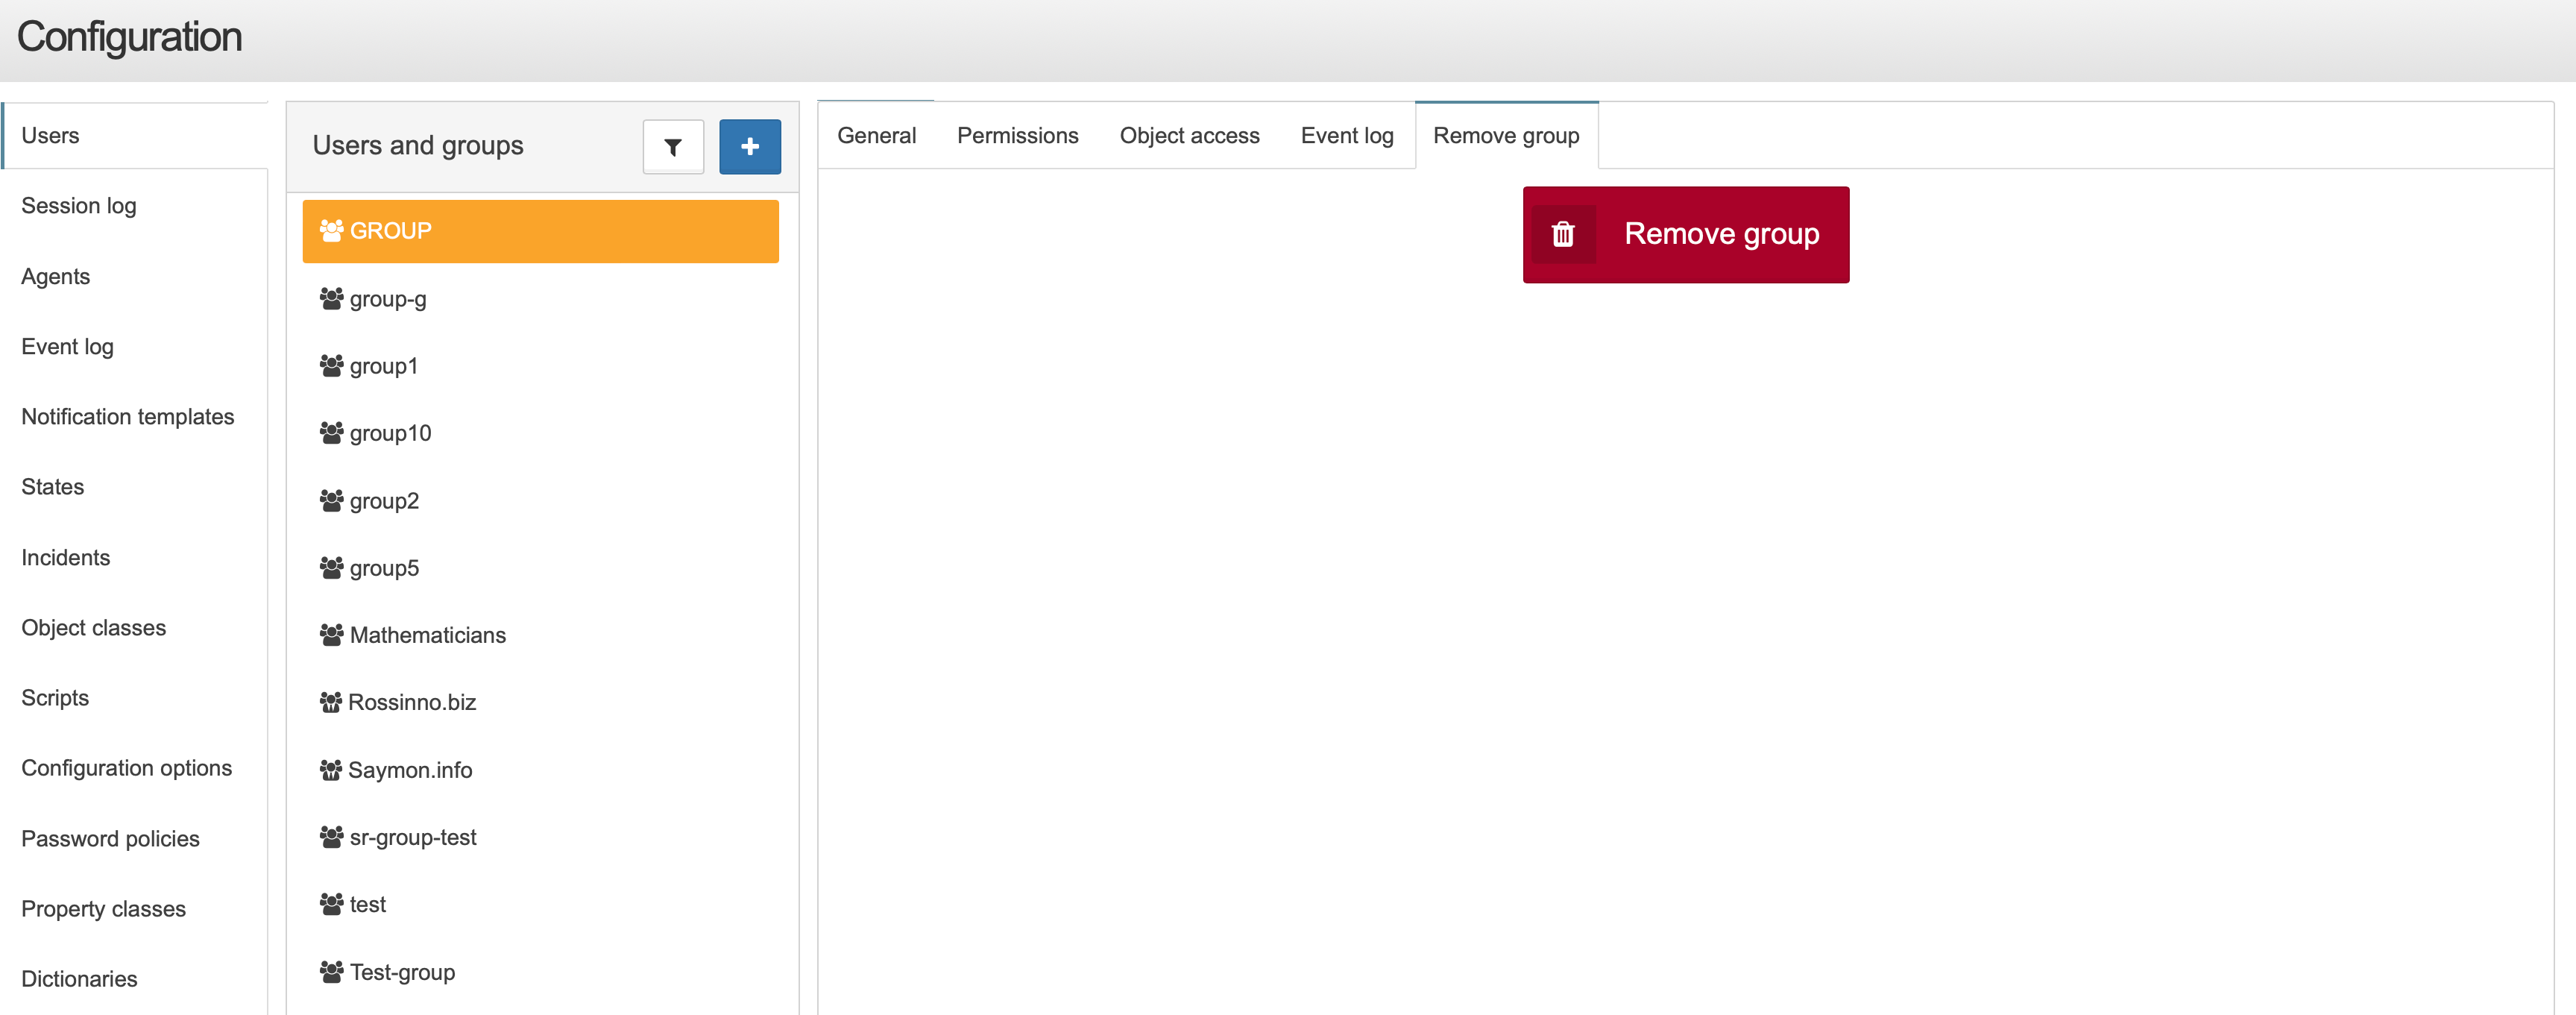Open Configuration options

click(127, 768)
